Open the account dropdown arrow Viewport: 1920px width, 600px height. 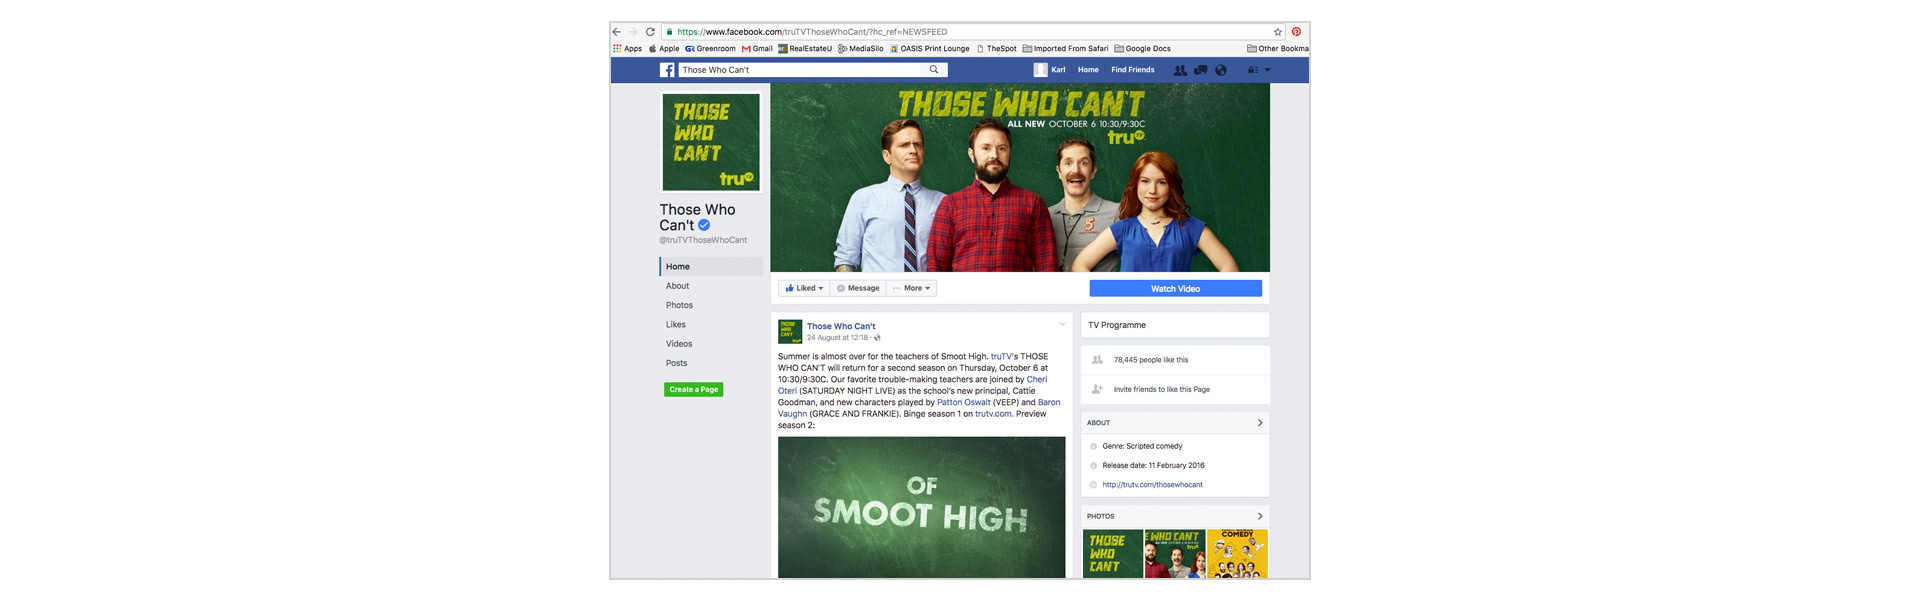click(x=1268, y=70)
